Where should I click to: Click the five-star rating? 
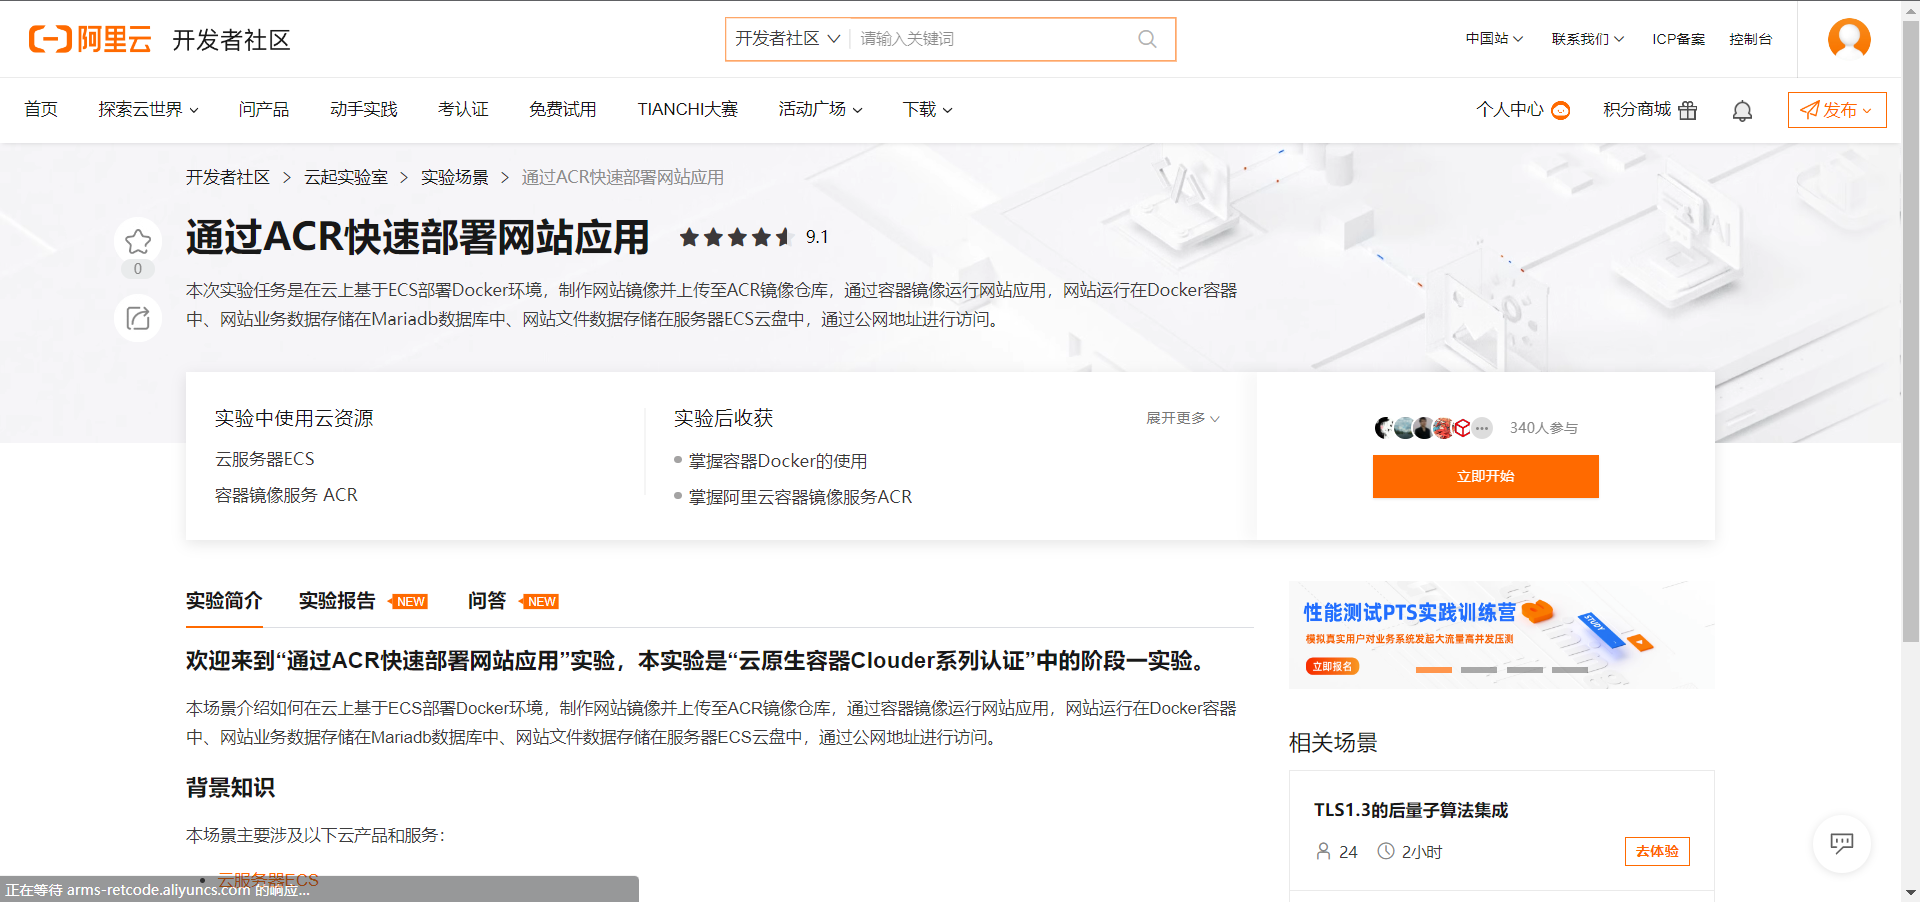point(735,237)
